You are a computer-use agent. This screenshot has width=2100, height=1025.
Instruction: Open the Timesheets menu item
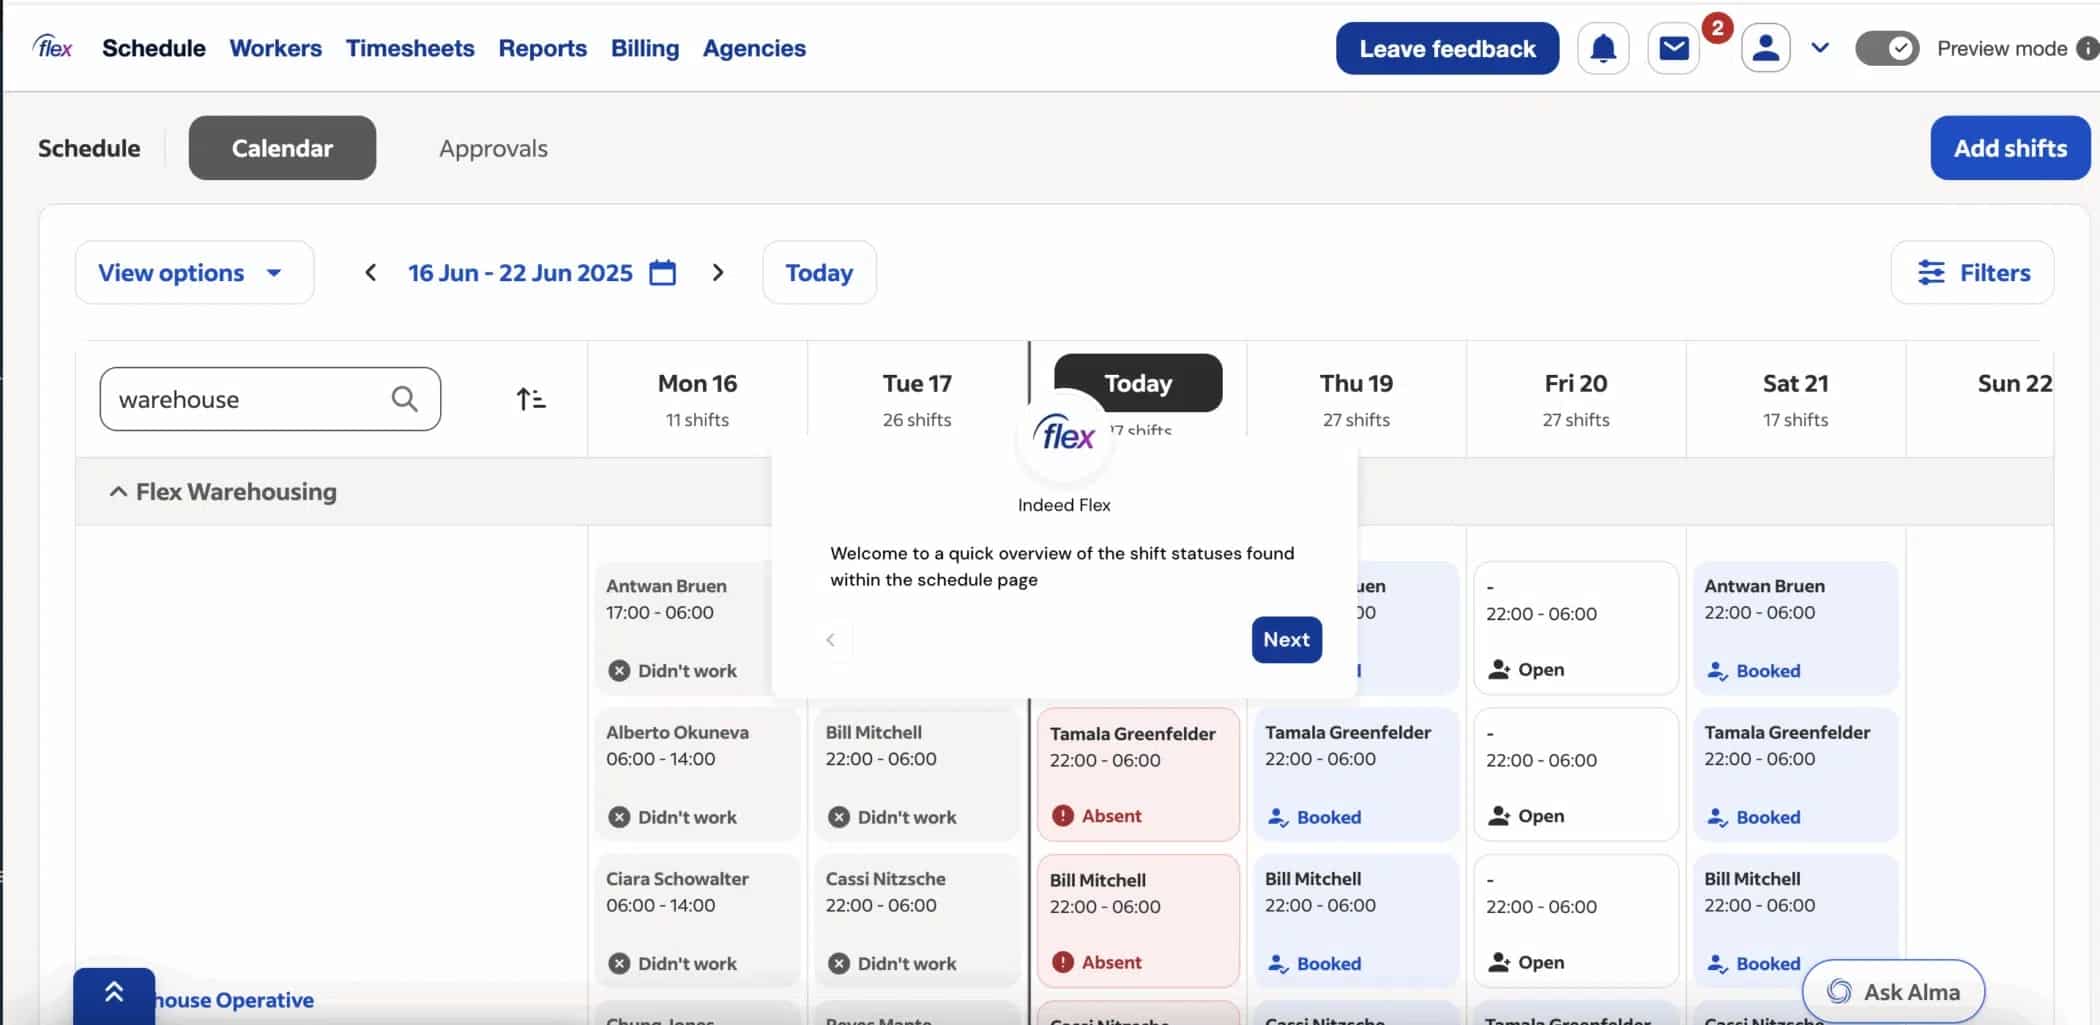pos(410,48)
